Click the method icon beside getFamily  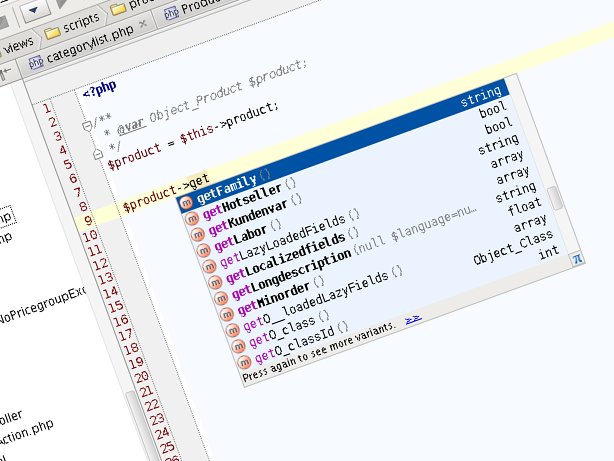[x=186, y=202]
